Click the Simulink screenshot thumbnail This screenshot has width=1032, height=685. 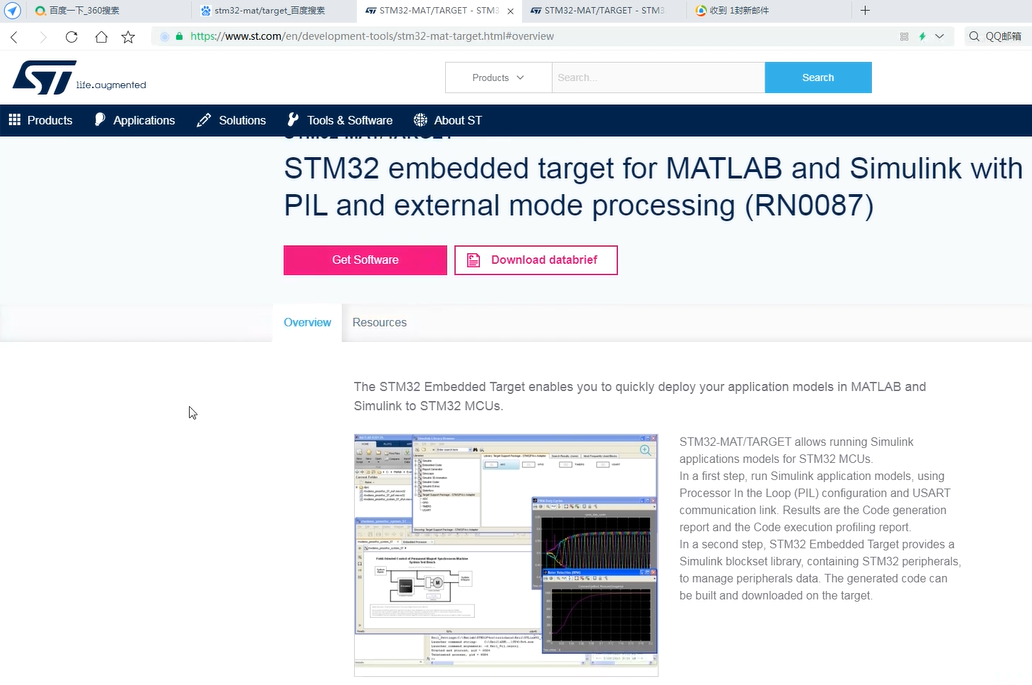tap(506, 555)
